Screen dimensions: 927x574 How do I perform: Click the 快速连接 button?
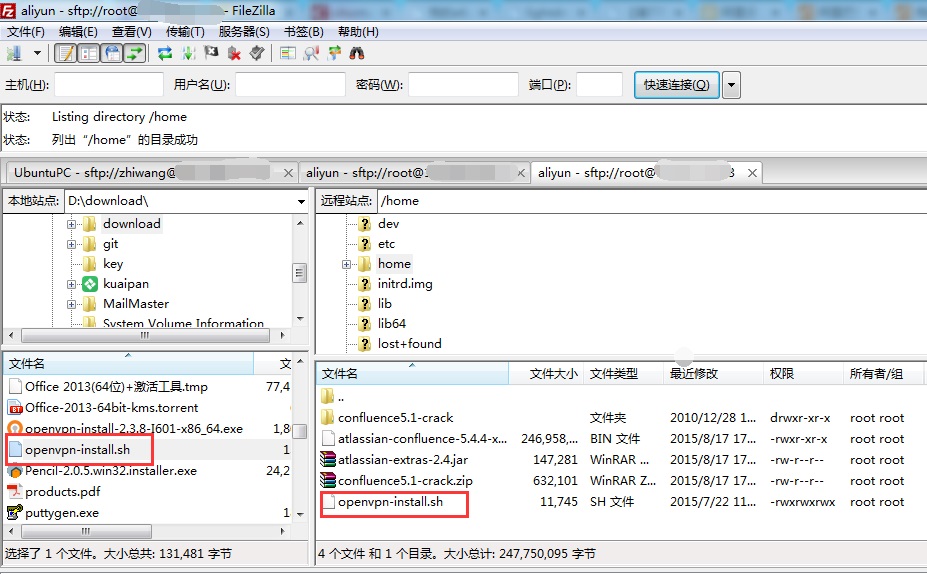click(x=676, y=85)
